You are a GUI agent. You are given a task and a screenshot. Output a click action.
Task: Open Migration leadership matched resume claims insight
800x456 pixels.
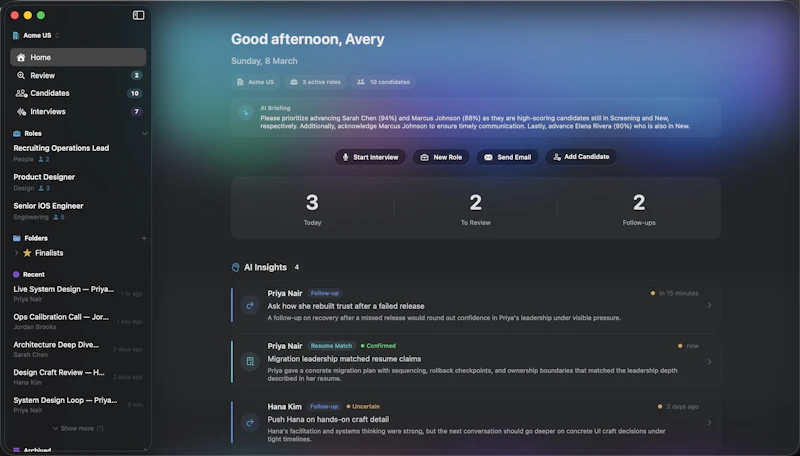tap(476, 362)
